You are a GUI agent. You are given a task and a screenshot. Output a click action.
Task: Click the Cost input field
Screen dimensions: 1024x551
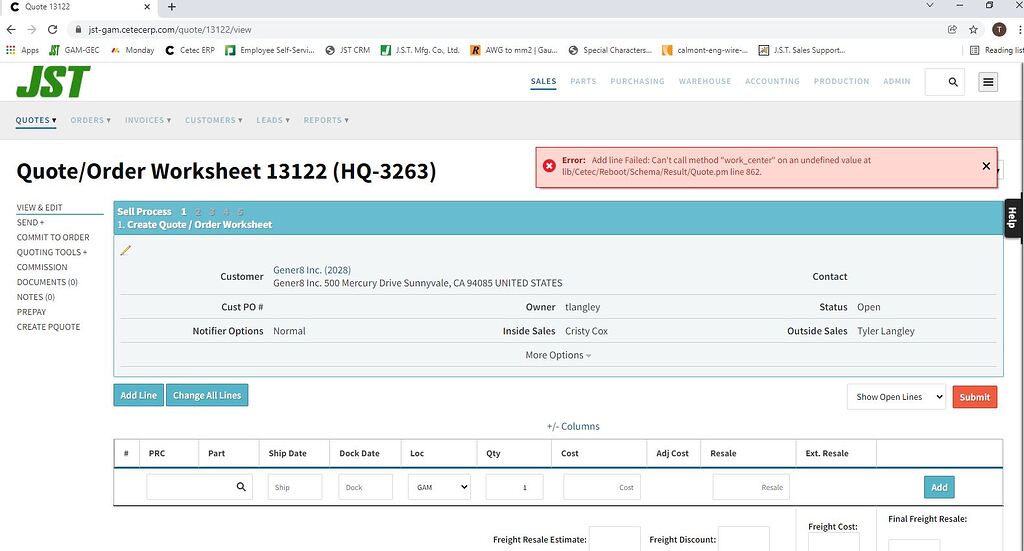click(601, 487)
